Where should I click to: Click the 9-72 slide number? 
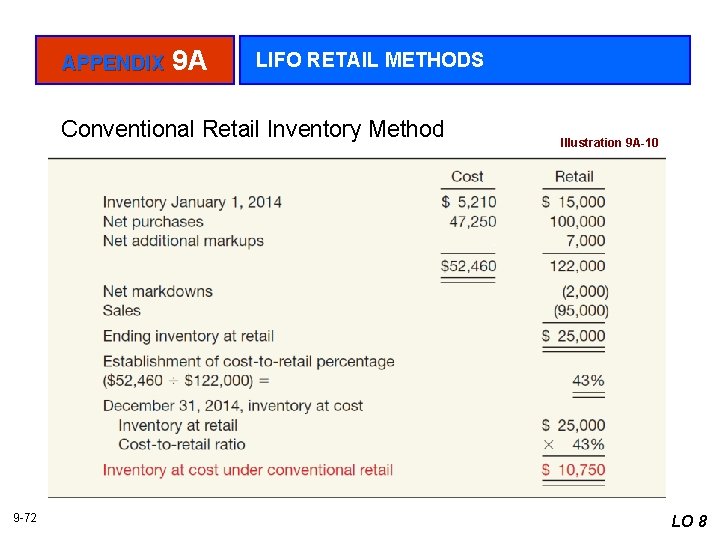click(x=25, y=517)
